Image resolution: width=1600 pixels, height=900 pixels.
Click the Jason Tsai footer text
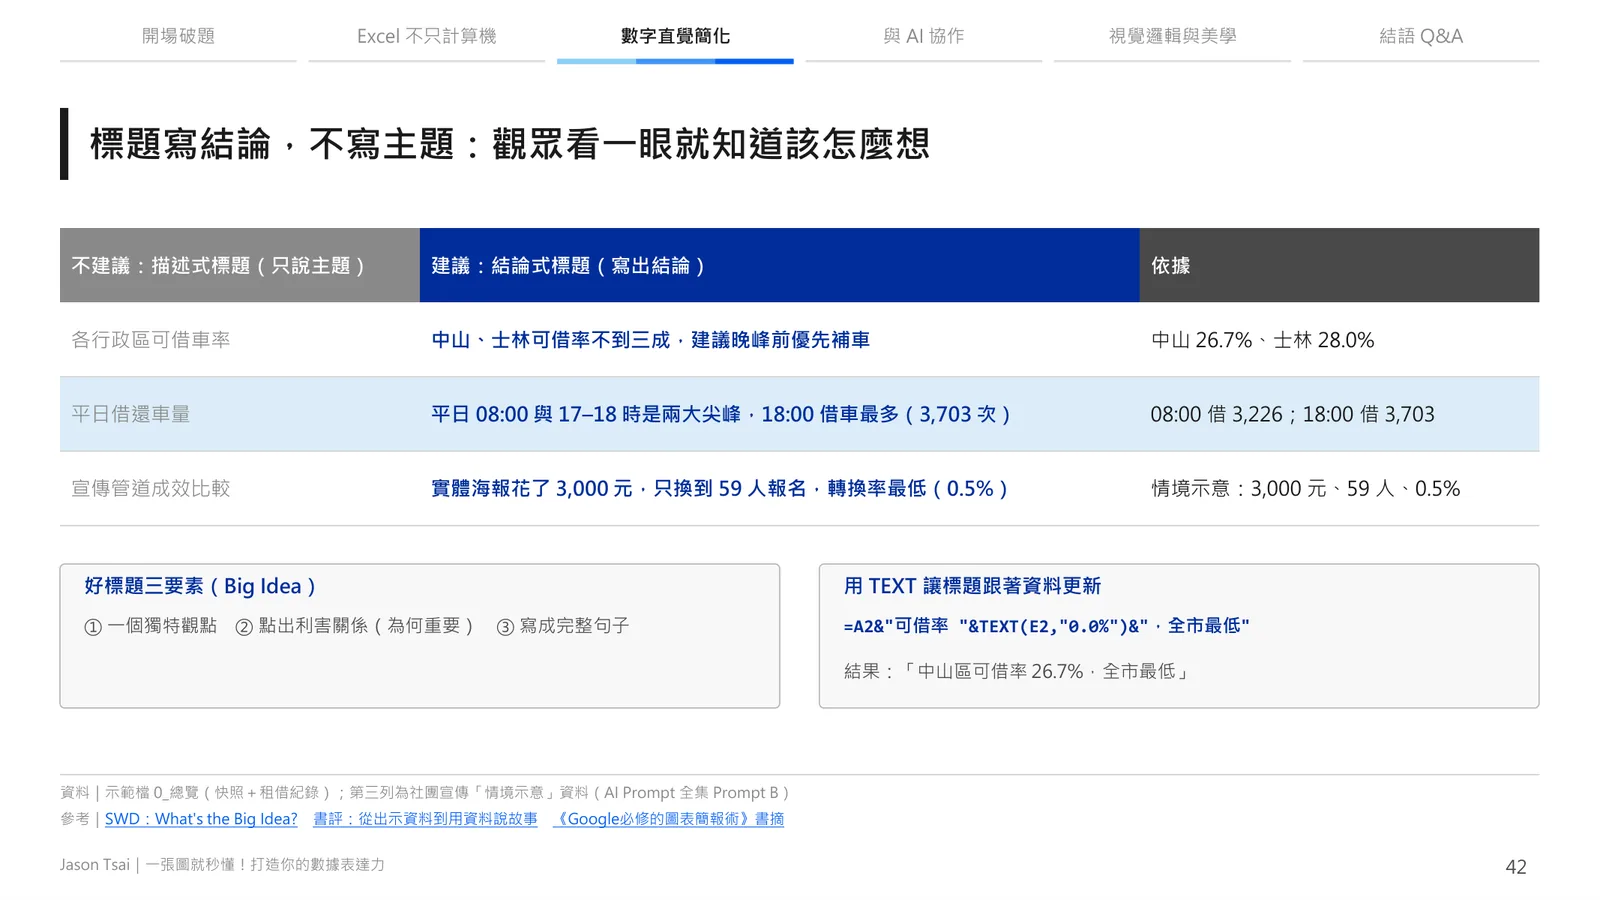222,865
